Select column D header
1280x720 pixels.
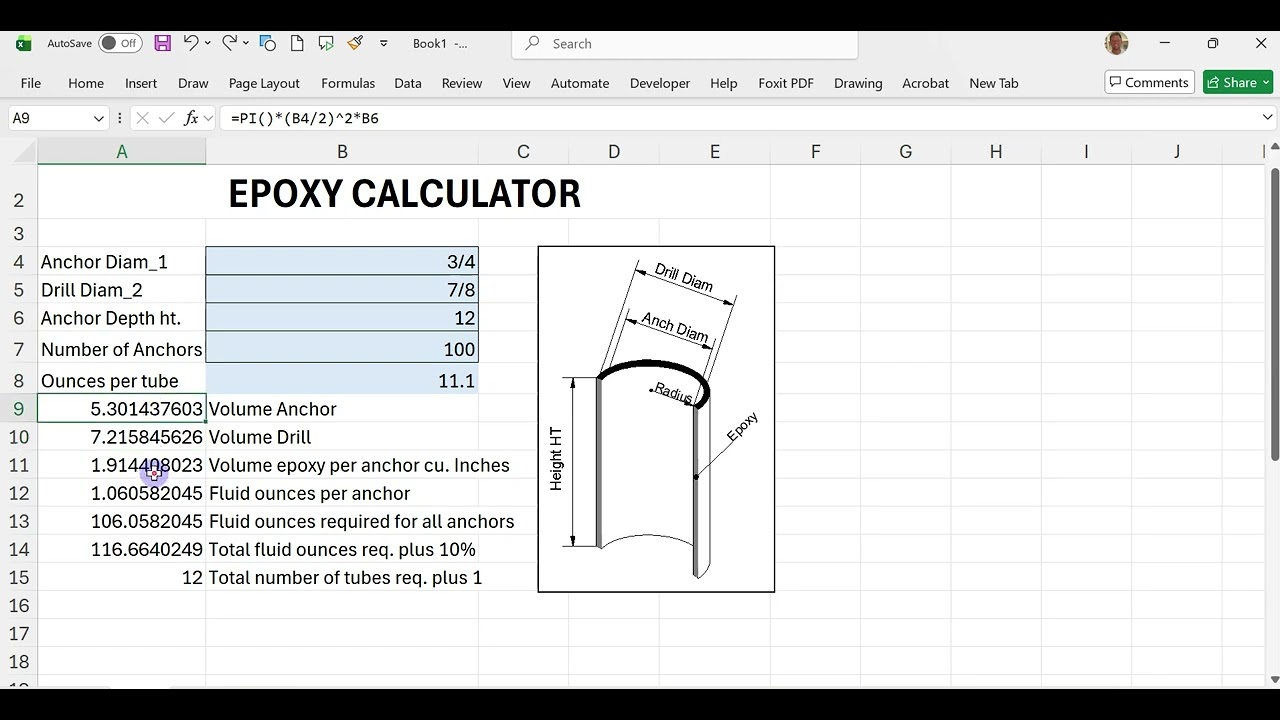pos(614,152)
